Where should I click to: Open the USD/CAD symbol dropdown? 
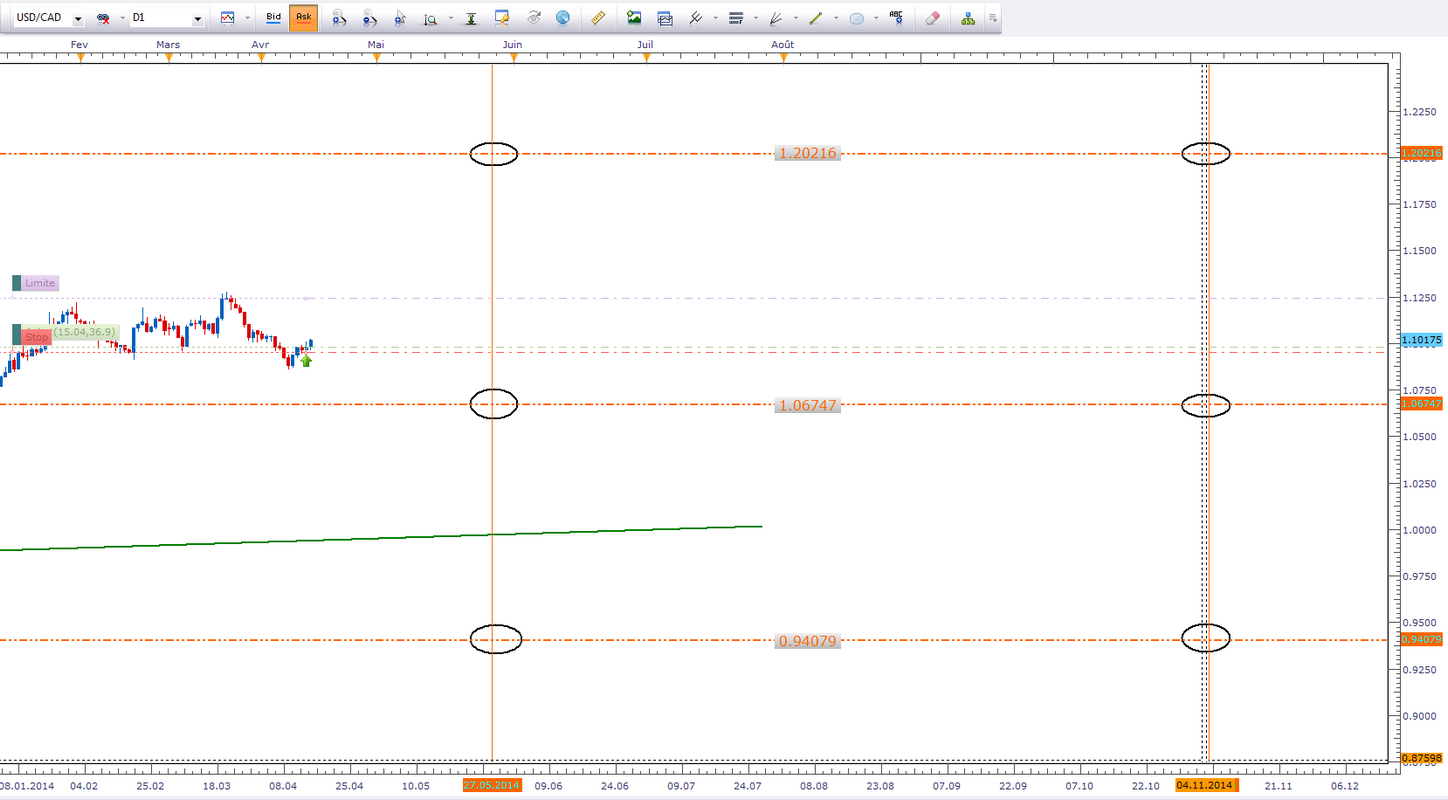pos(78,19)
